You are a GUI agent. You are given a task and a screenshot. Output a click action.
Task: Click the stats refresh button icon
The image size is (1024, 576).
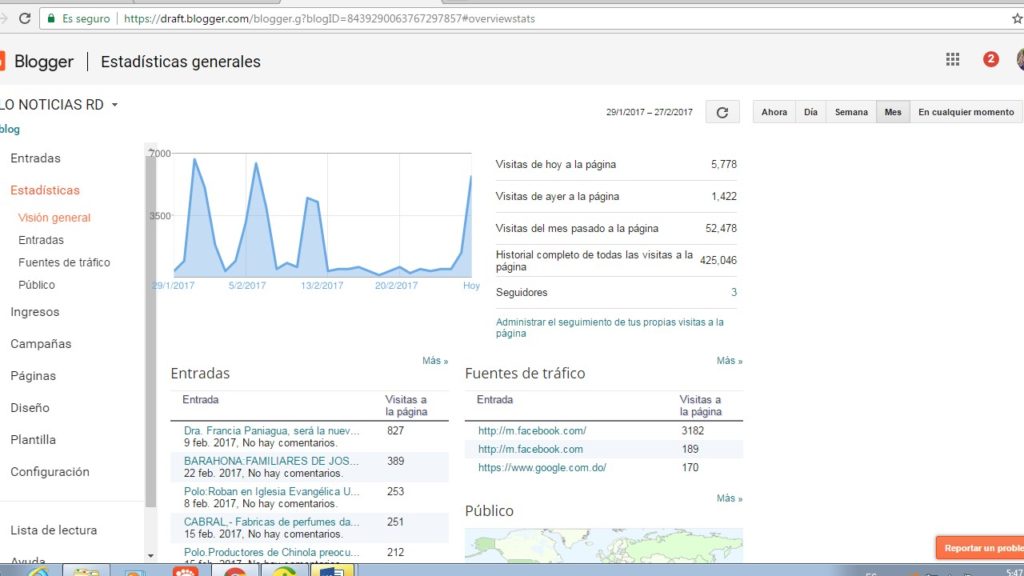[x=722, y=112]
